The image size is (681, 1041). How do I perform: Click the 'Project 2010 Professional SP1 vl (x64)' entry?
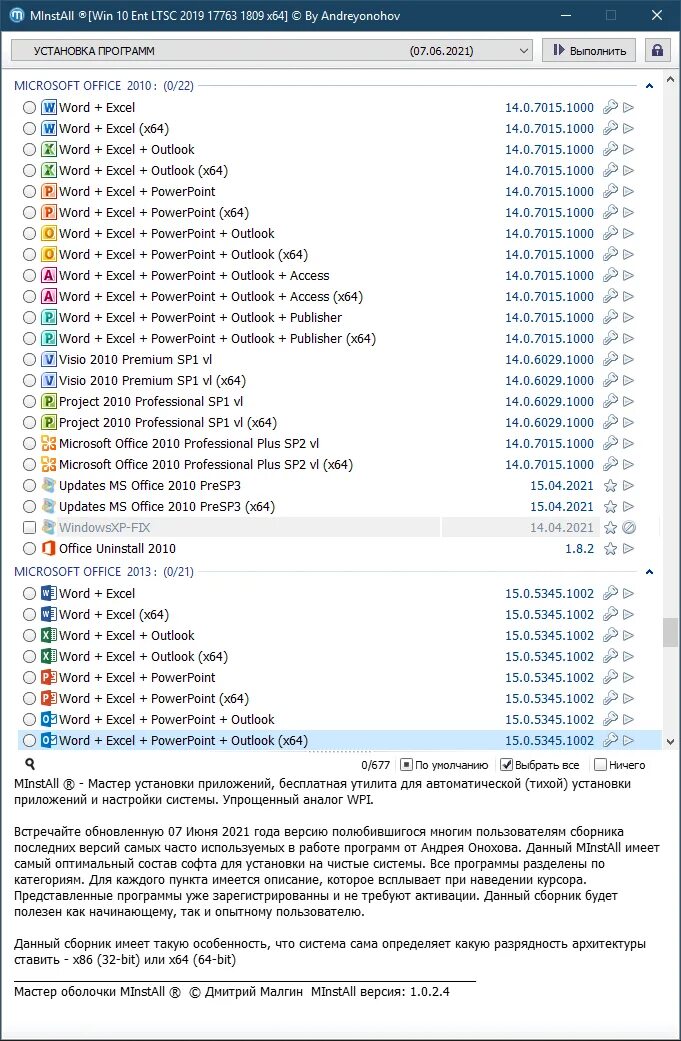pos(168,422)
